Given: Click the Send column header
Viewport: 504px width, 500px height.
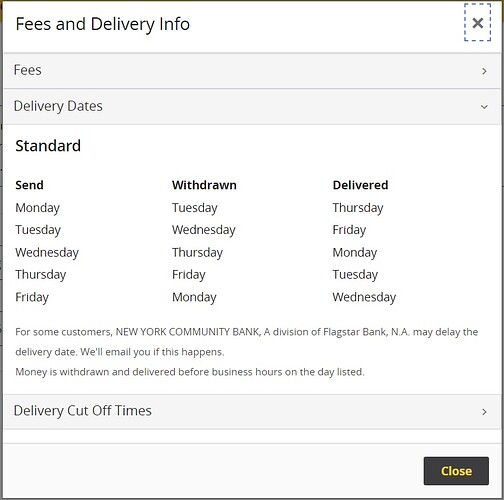Looking at the screenshot, I should [29, 185].
